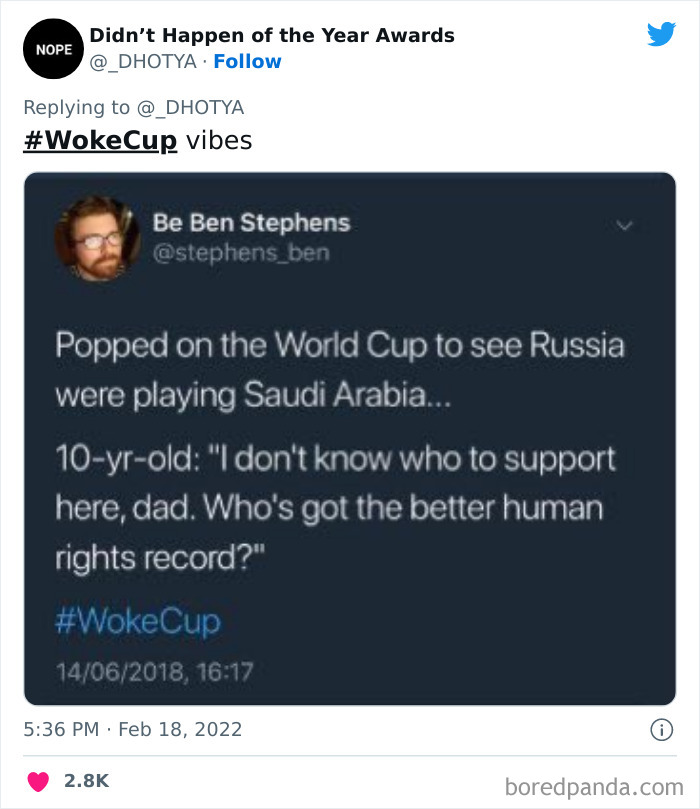The height and width of the screenshot is (809, 700).
Task: Click blue #WokeCup hashtag in screenshot
Action: click(x=138, y=621)
